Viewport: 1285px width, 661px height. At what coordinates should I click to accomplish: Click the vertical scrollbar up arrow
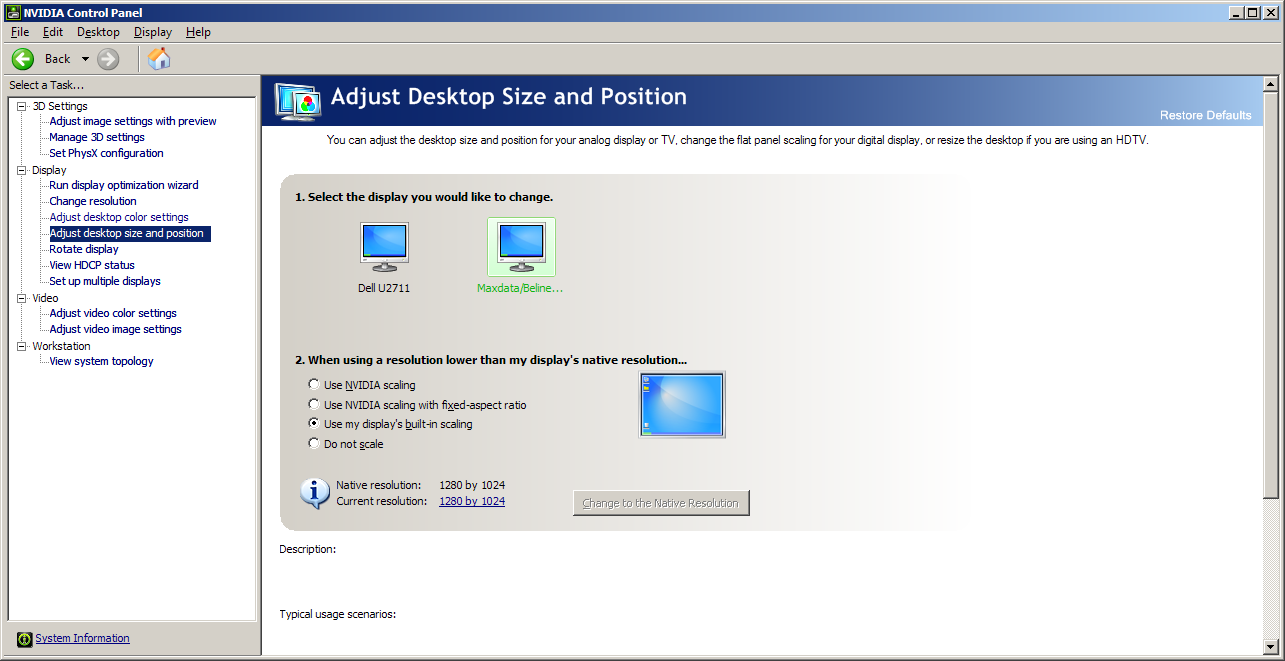1271,82
